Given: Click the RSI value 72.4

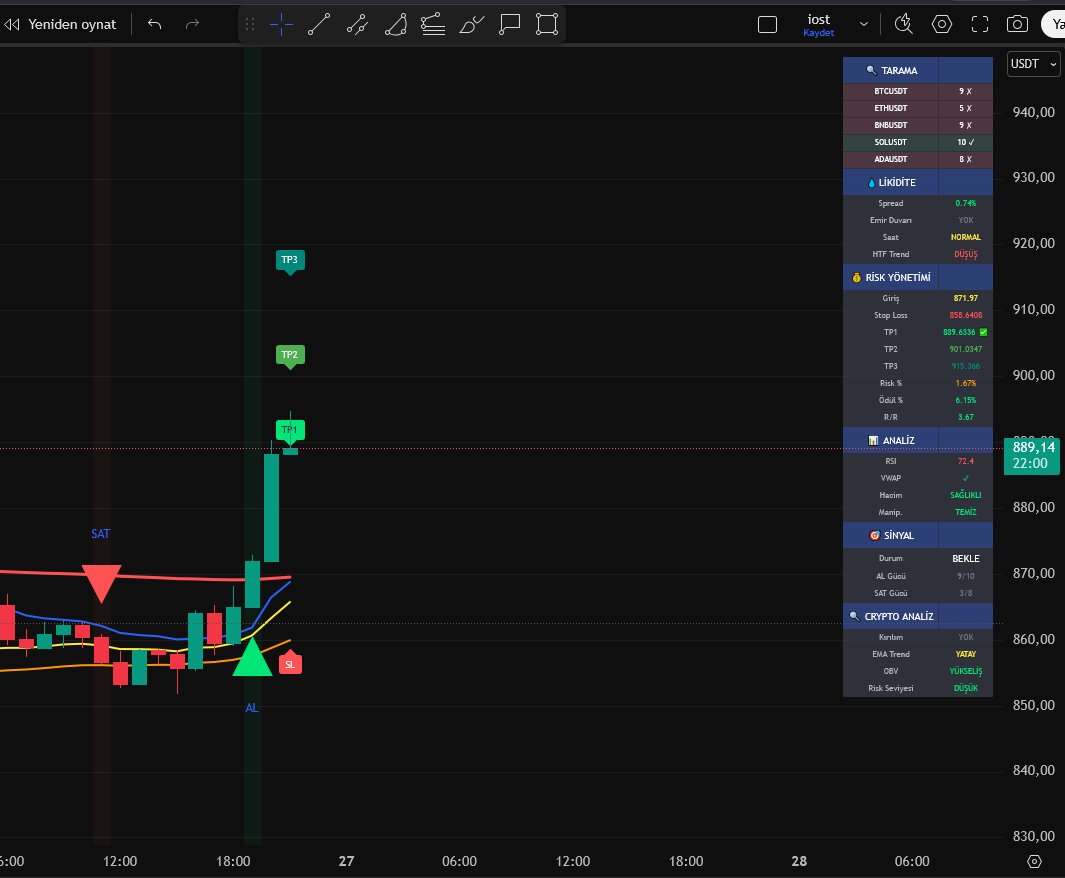Looking at the screenshot, I should [966, 461].
